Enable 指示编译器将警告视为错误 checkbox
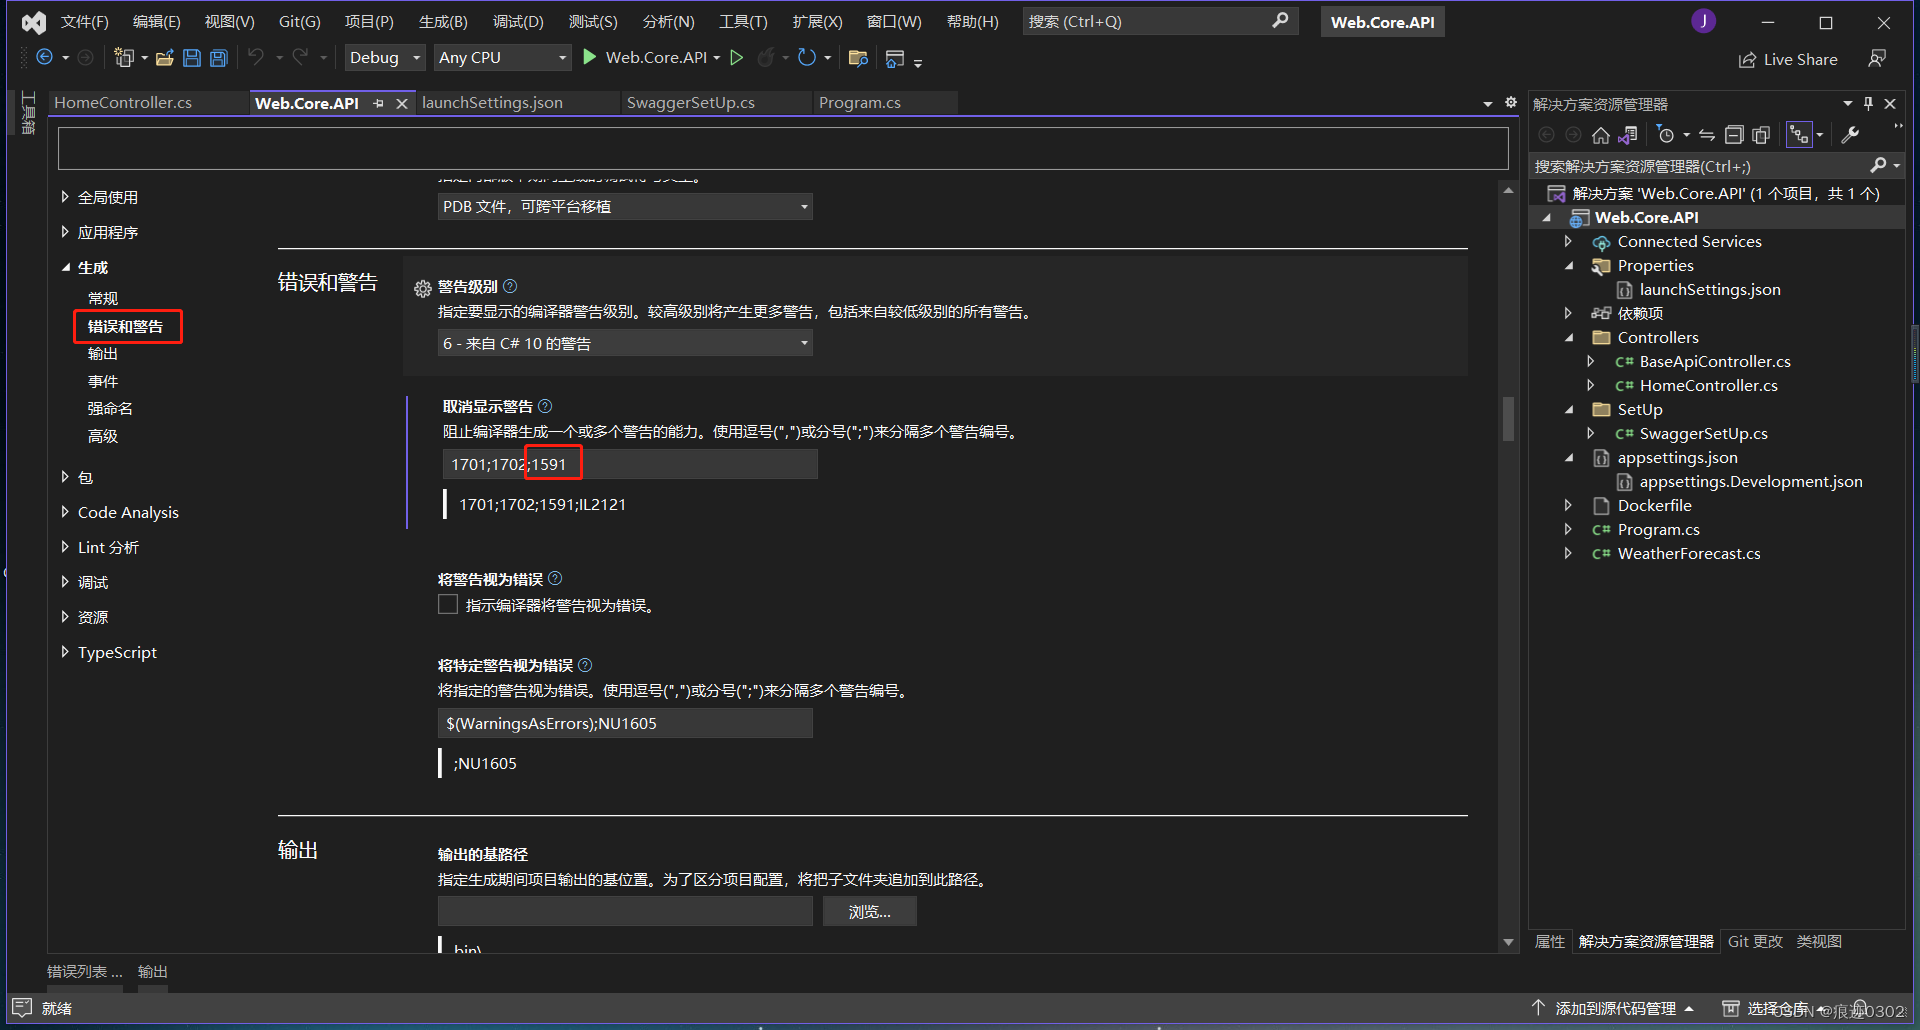The image size is (1920, 1030). coord(448,604)
